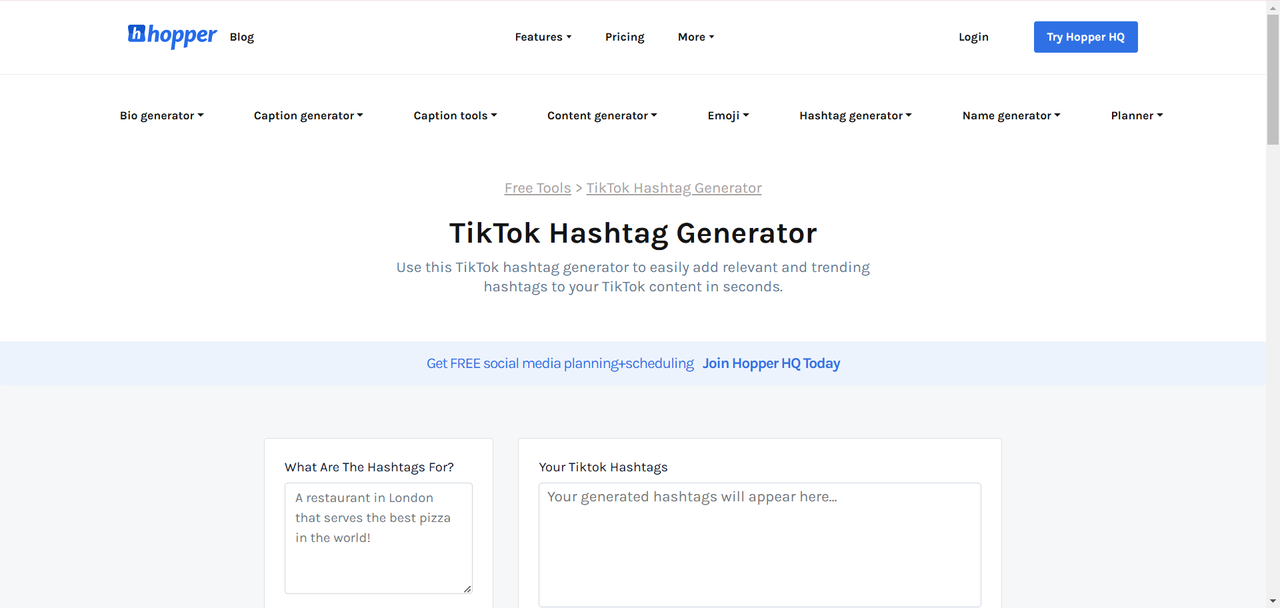Focus the hashtag description text box
Image resolution: width=1280 pixels, height=608 pixels.
pos(378,538)
